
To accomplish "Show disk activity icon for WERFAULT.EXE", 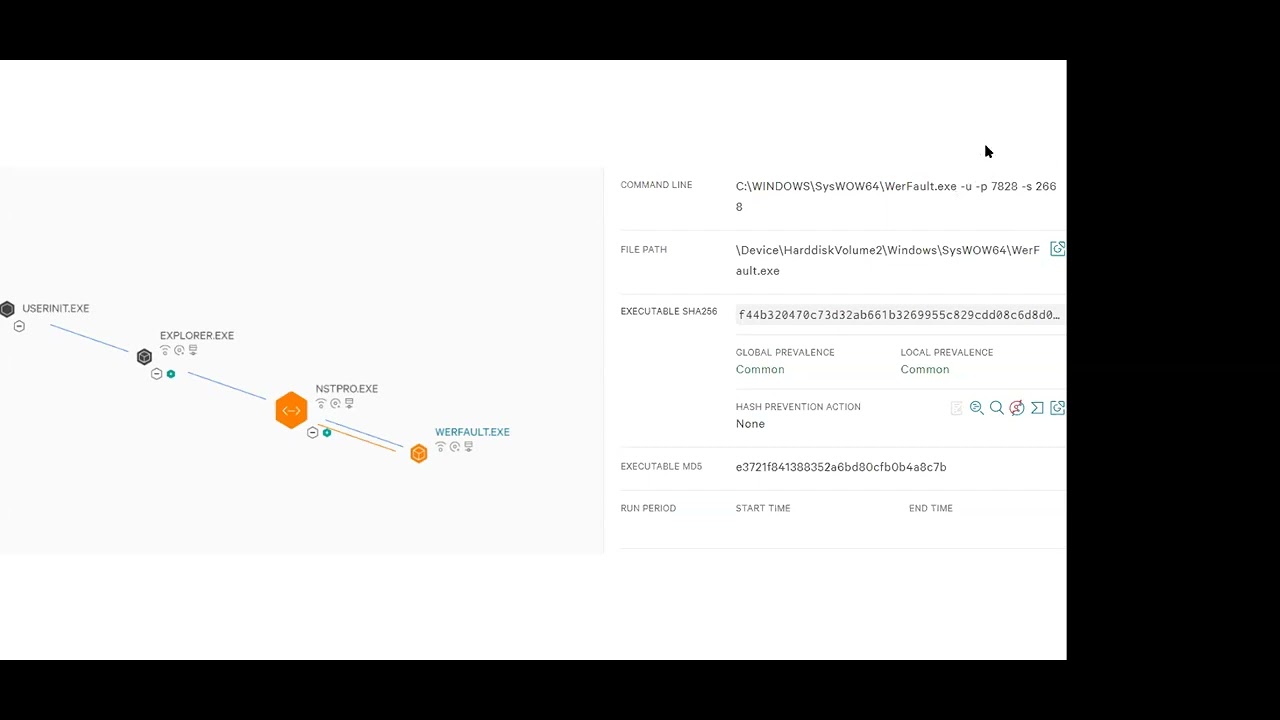I will tap(468, 447).
